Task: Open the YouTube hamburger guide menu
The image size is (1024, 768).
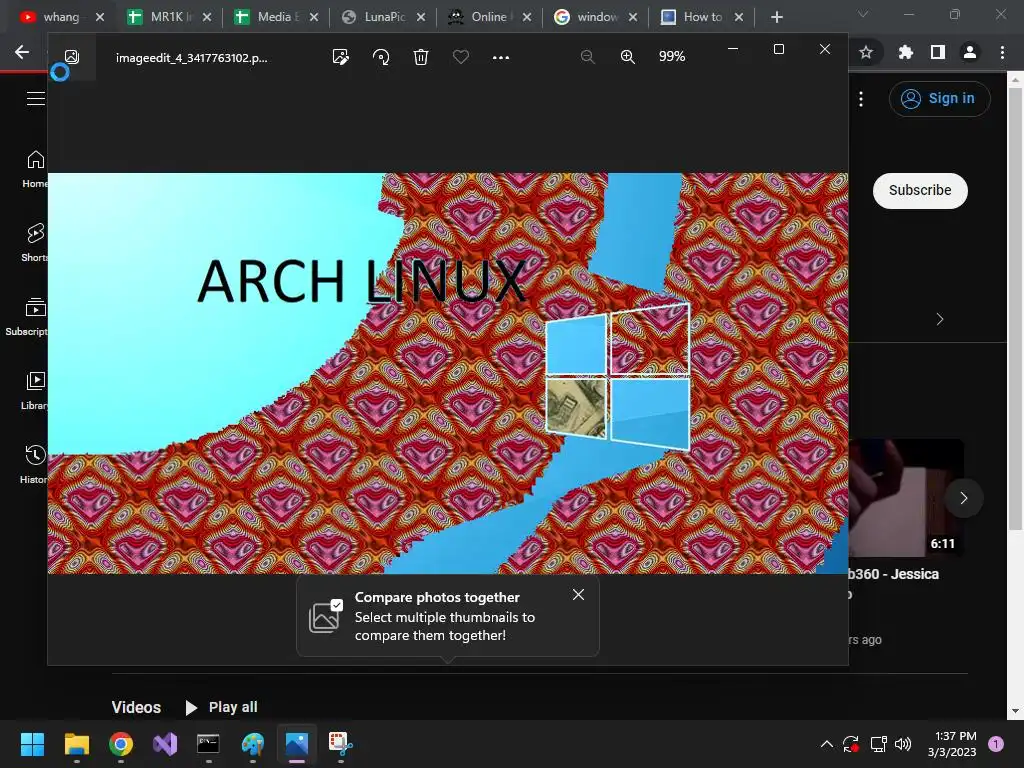Action: [x=36, y=99]
